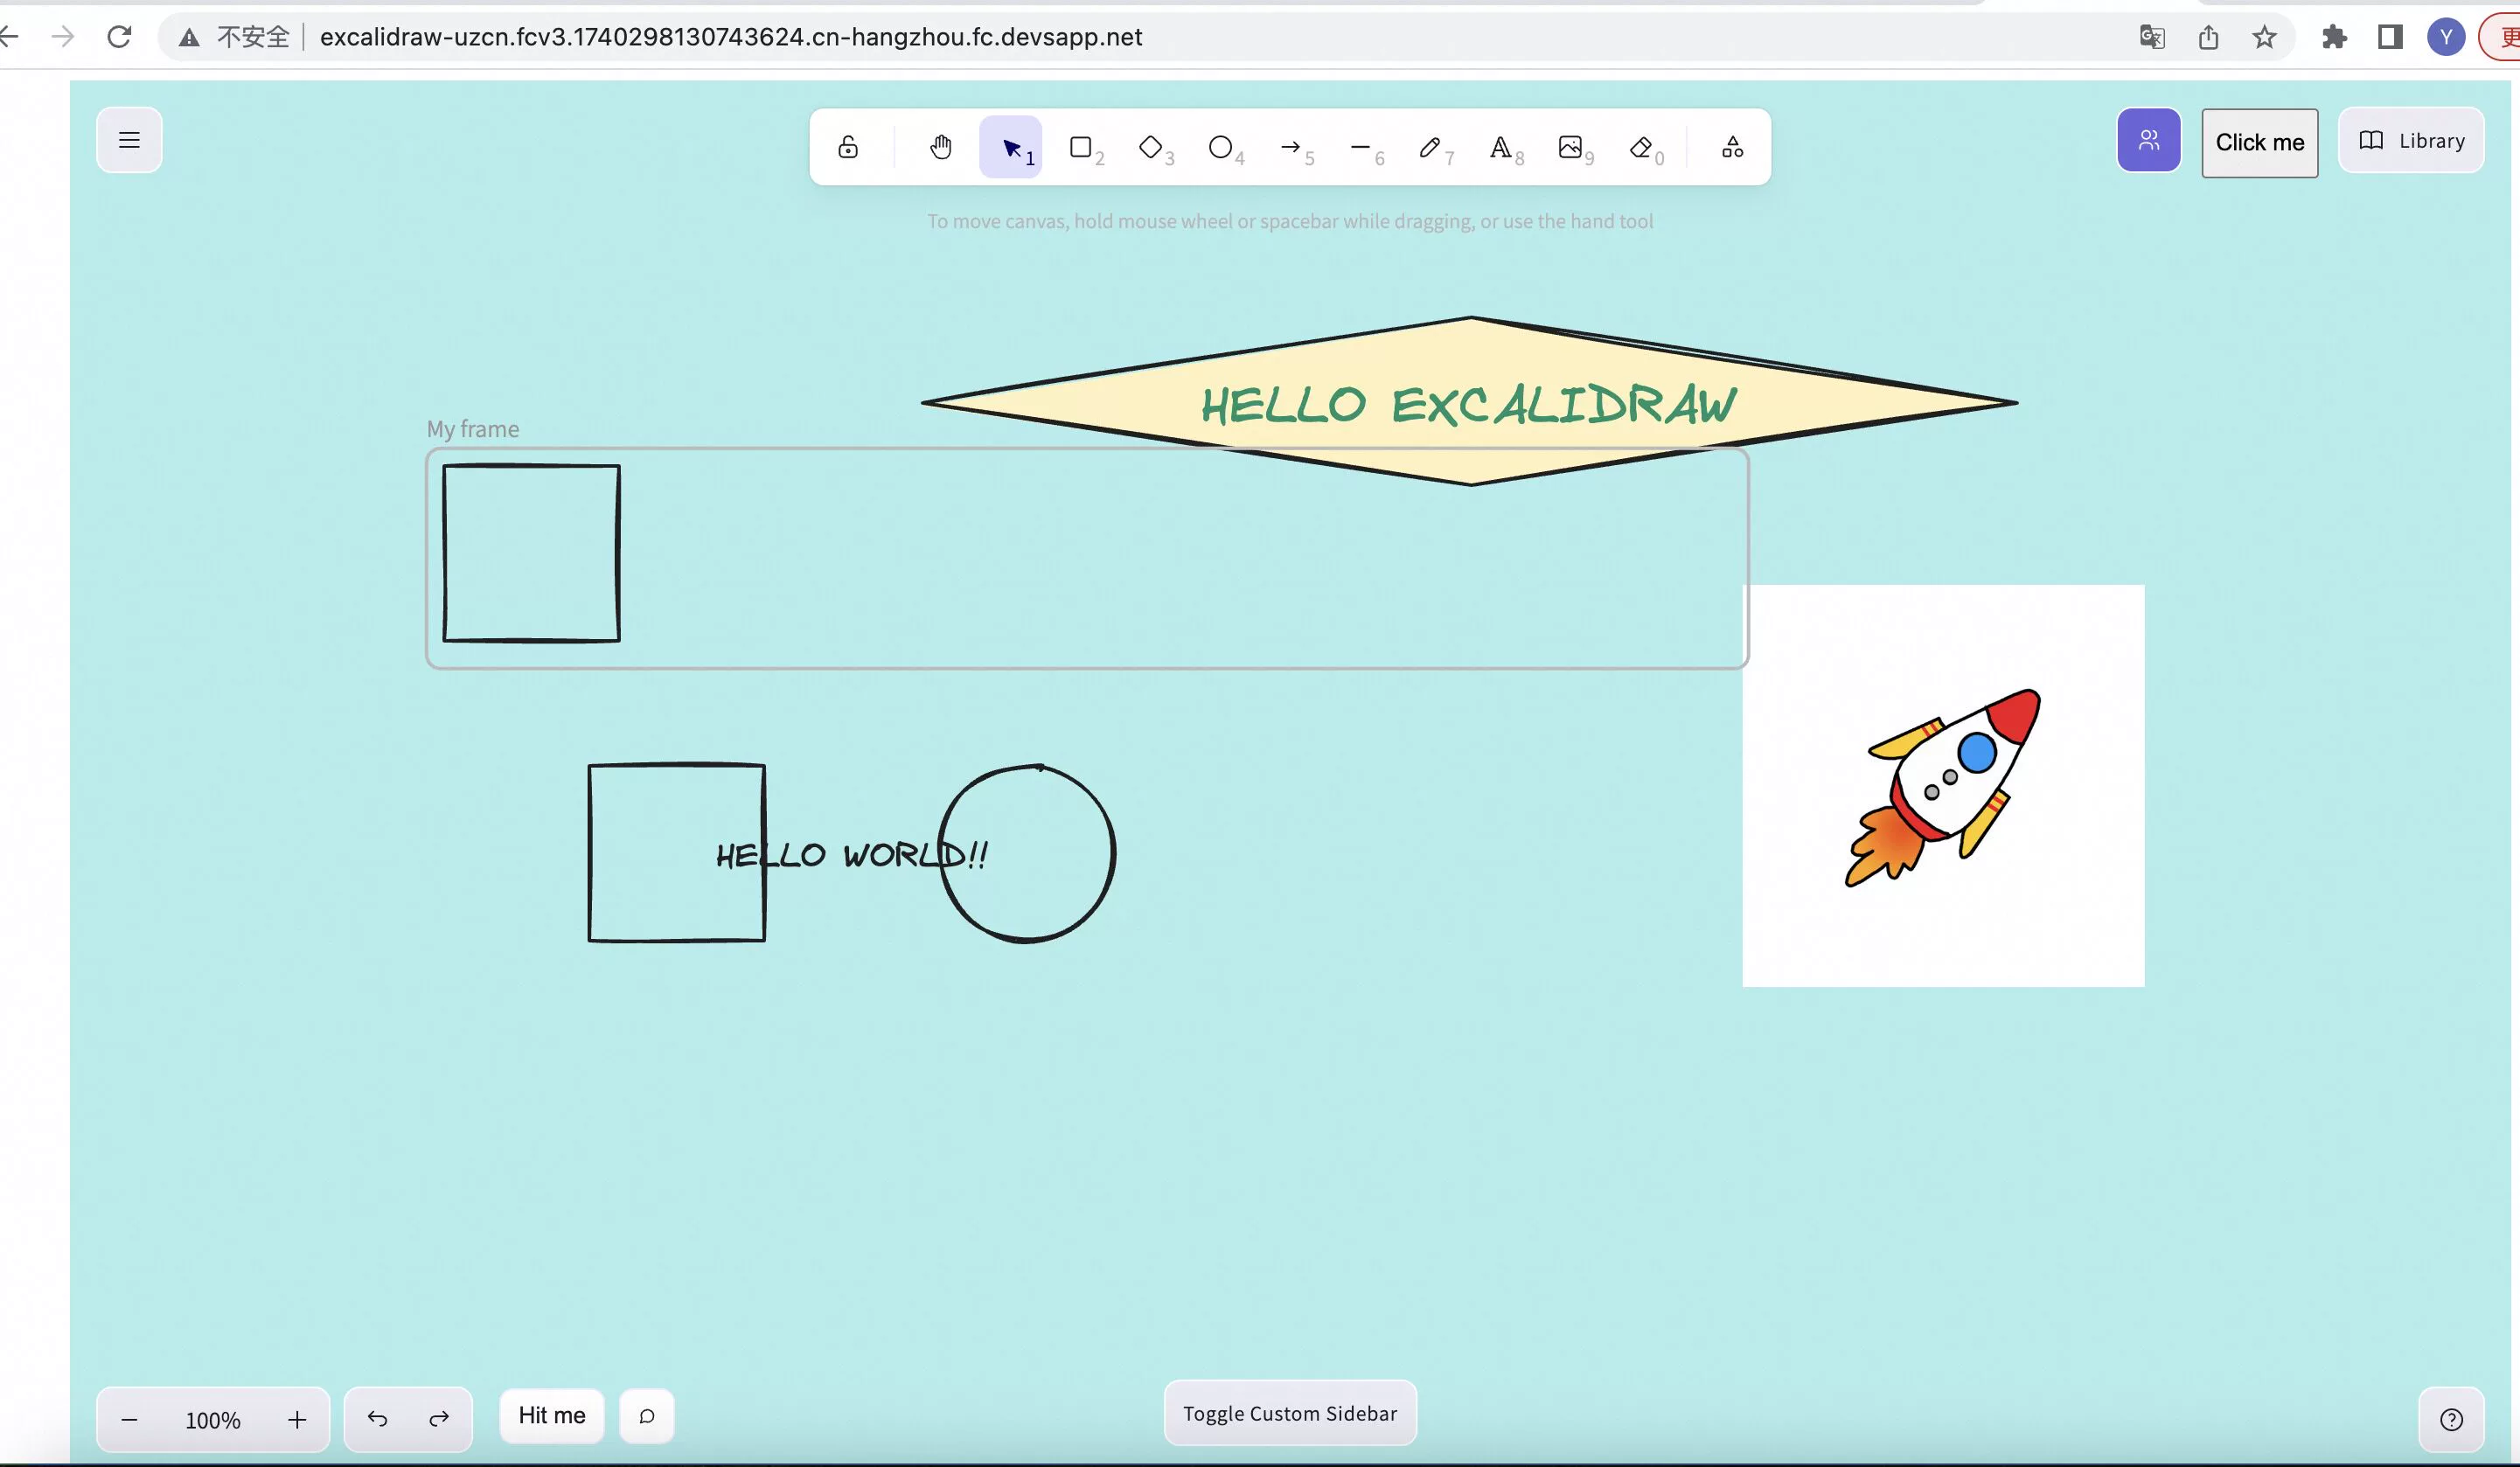
Task: Redo the last undone action
Action: [x=439, y=1419]
